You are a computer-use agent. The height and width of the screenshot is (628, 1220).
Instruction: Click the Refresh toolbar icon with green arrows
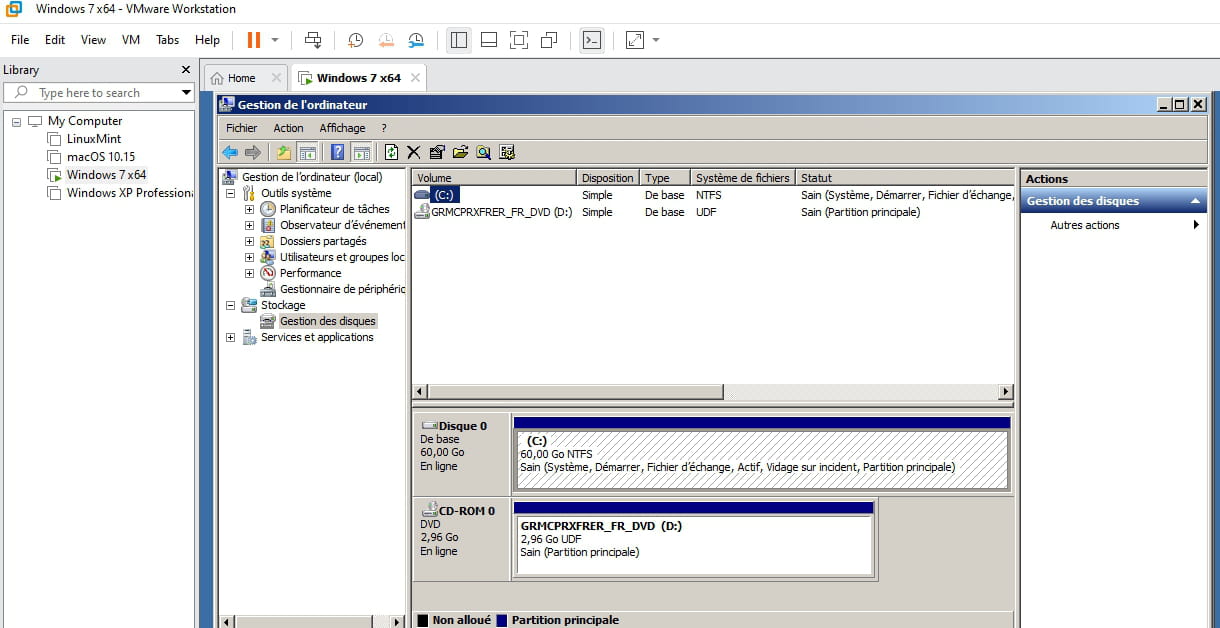tap(391, 152)
